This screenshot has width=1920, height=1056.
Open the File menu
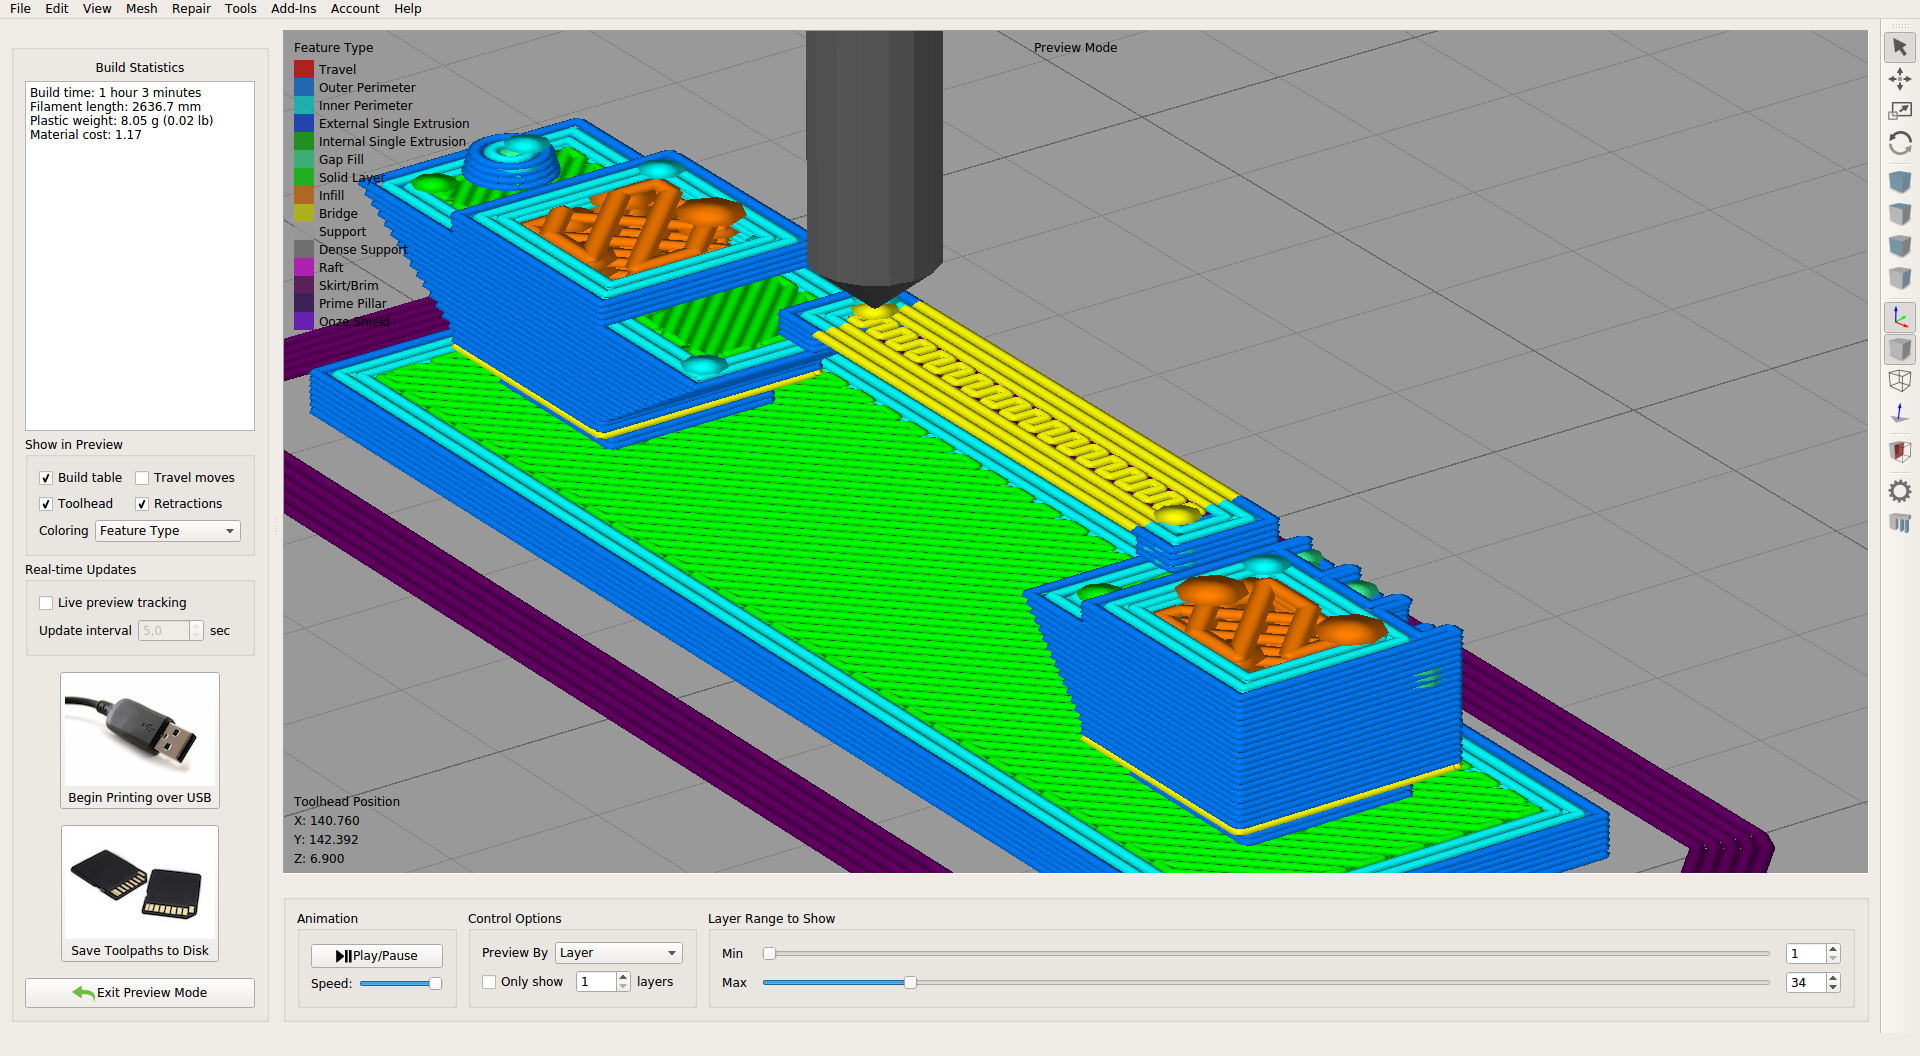coord(20,9)
